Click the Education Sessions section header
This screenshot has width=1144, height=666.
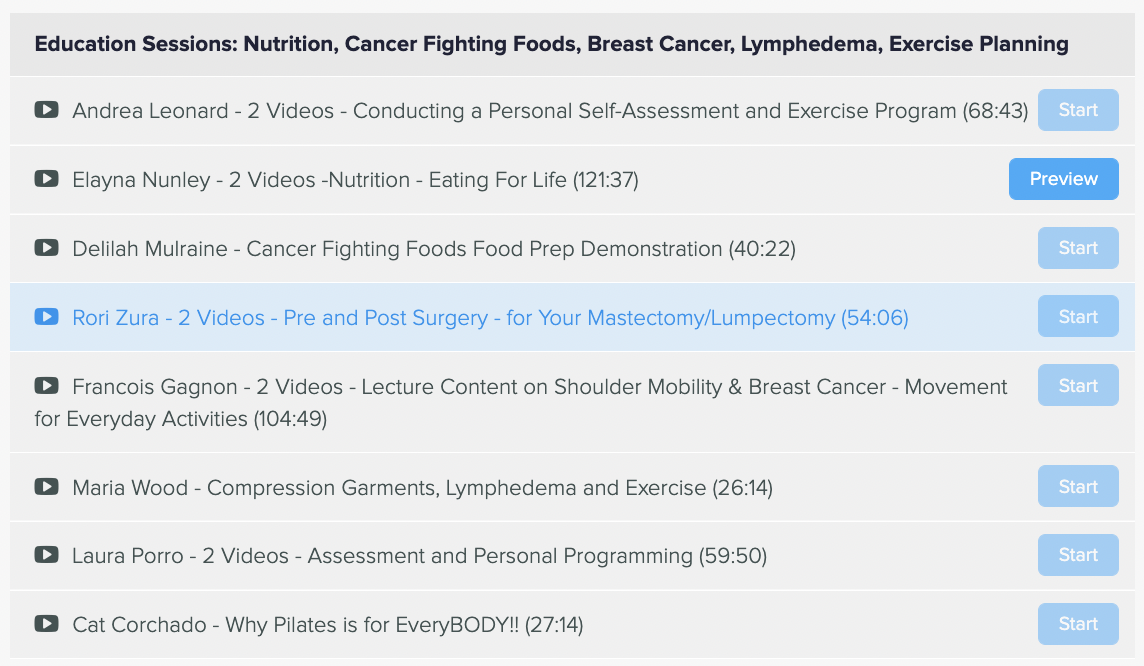click(551, 45)
